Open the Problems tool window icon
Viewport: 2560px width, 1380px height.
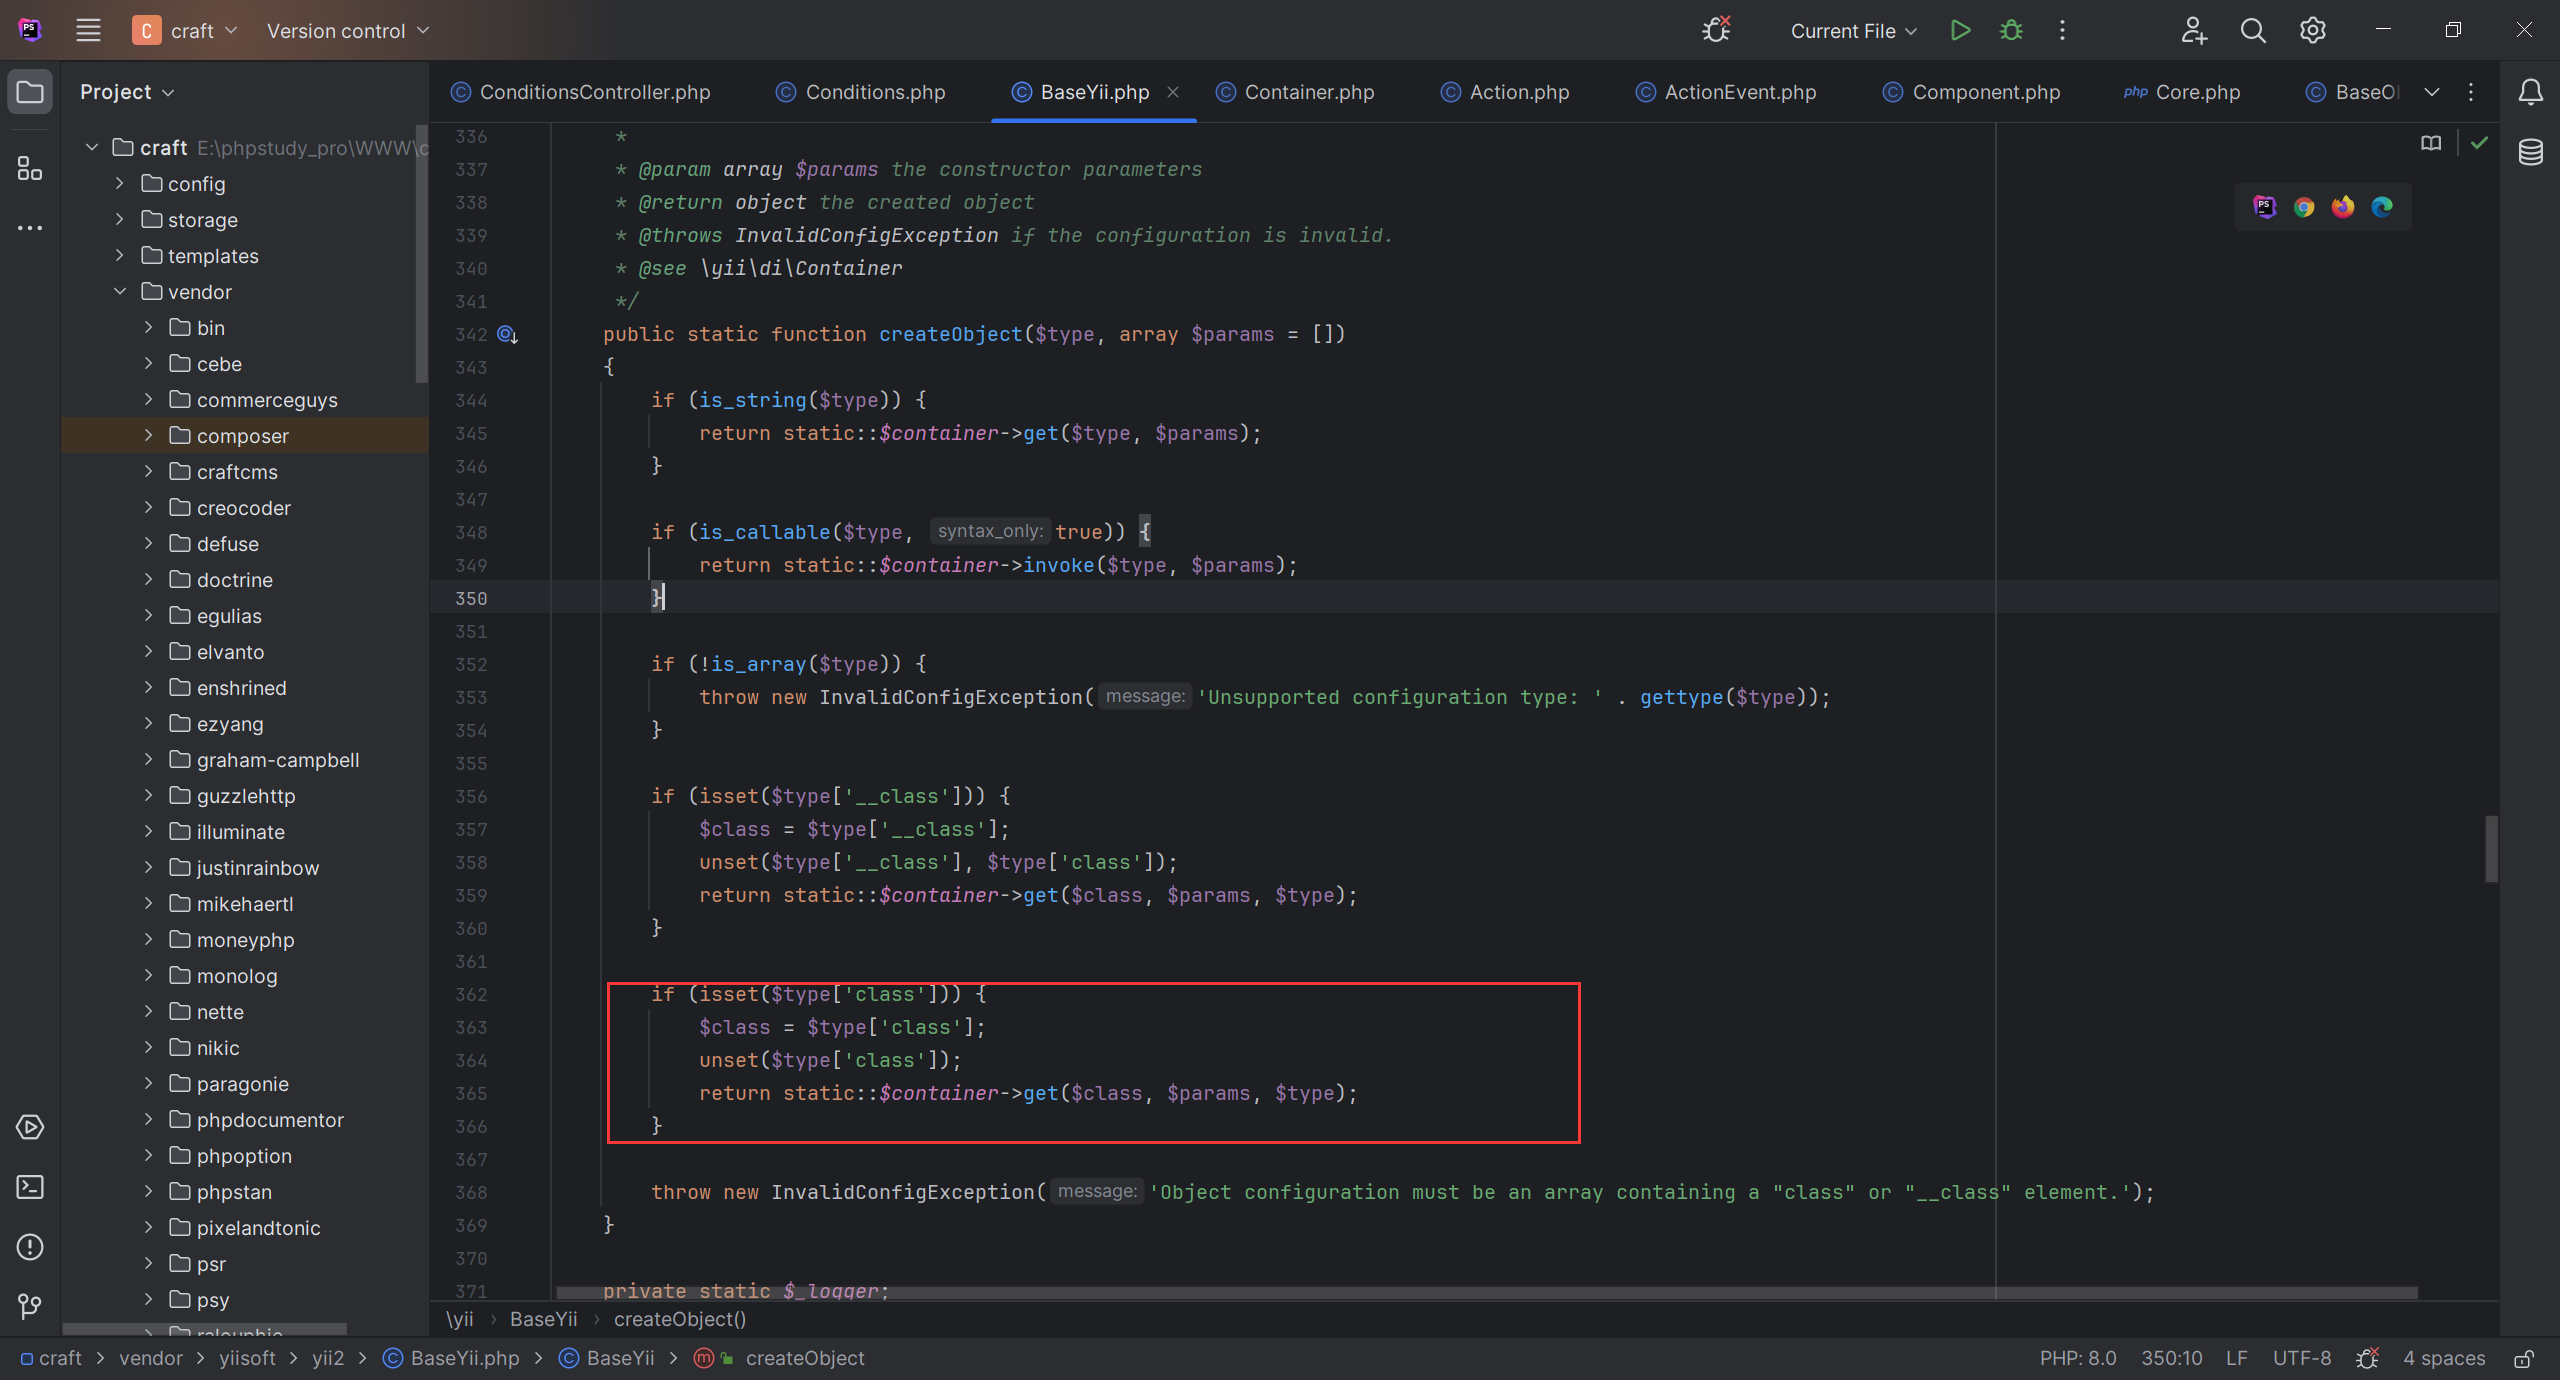30,1247
